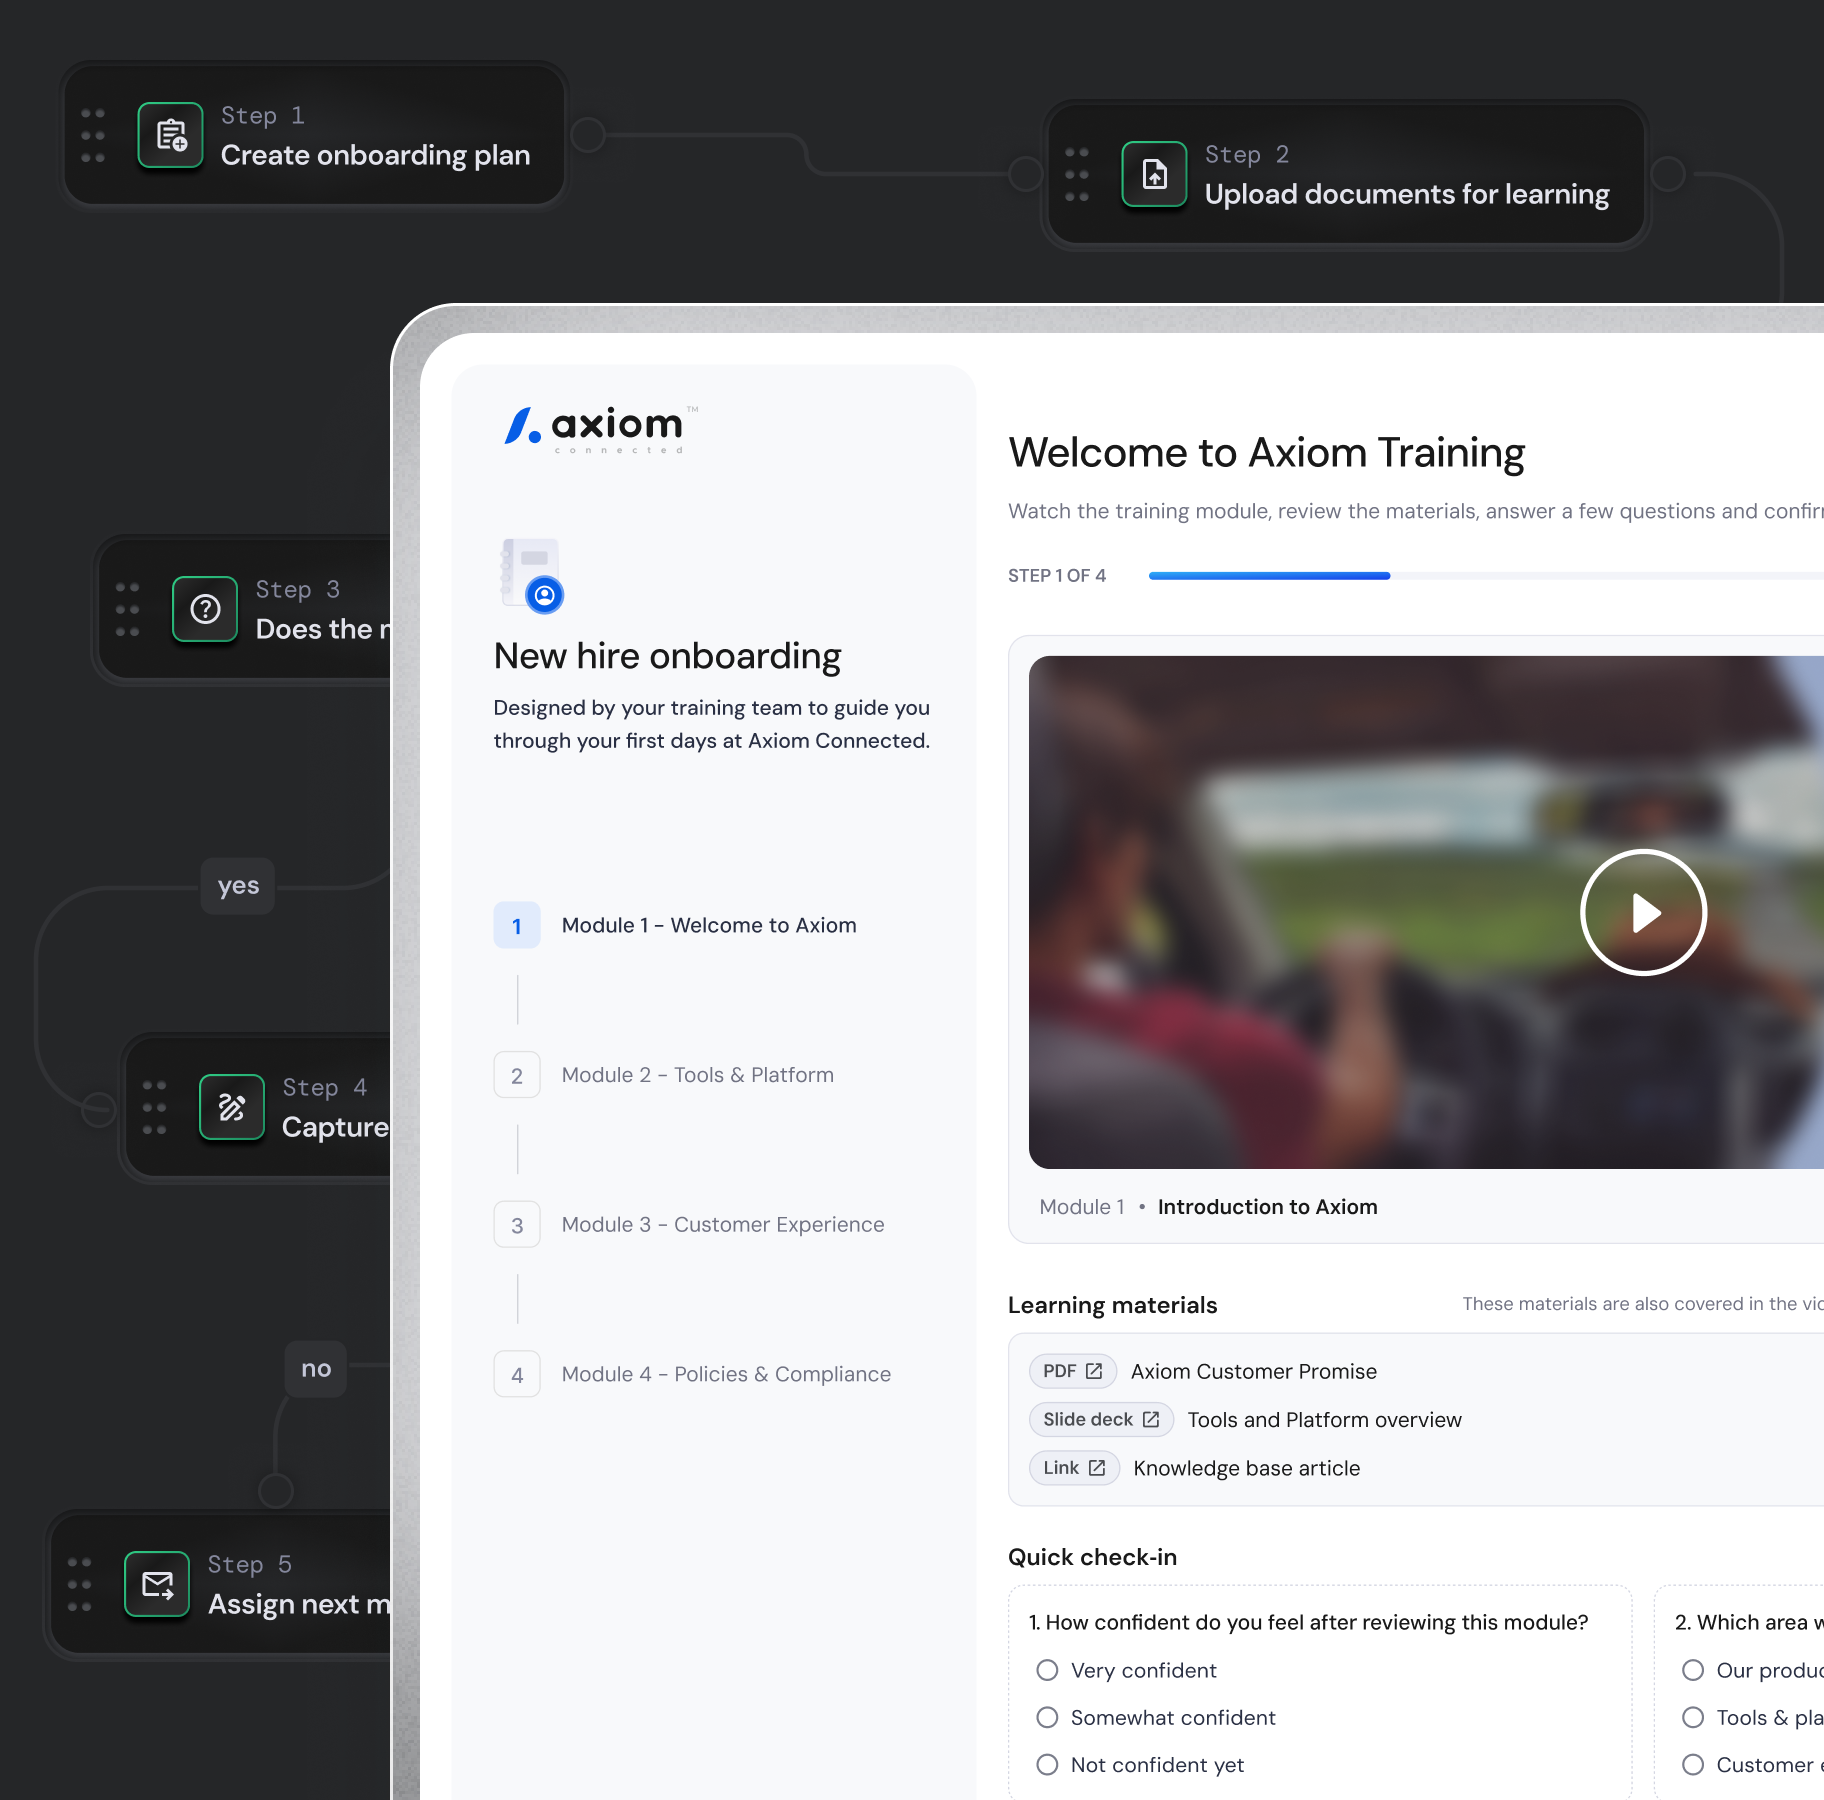Grab the Step 2 drag handle dots
Viewport: 1824px width, 1800px height.
pyautogui.click(x=1077, y=174)
